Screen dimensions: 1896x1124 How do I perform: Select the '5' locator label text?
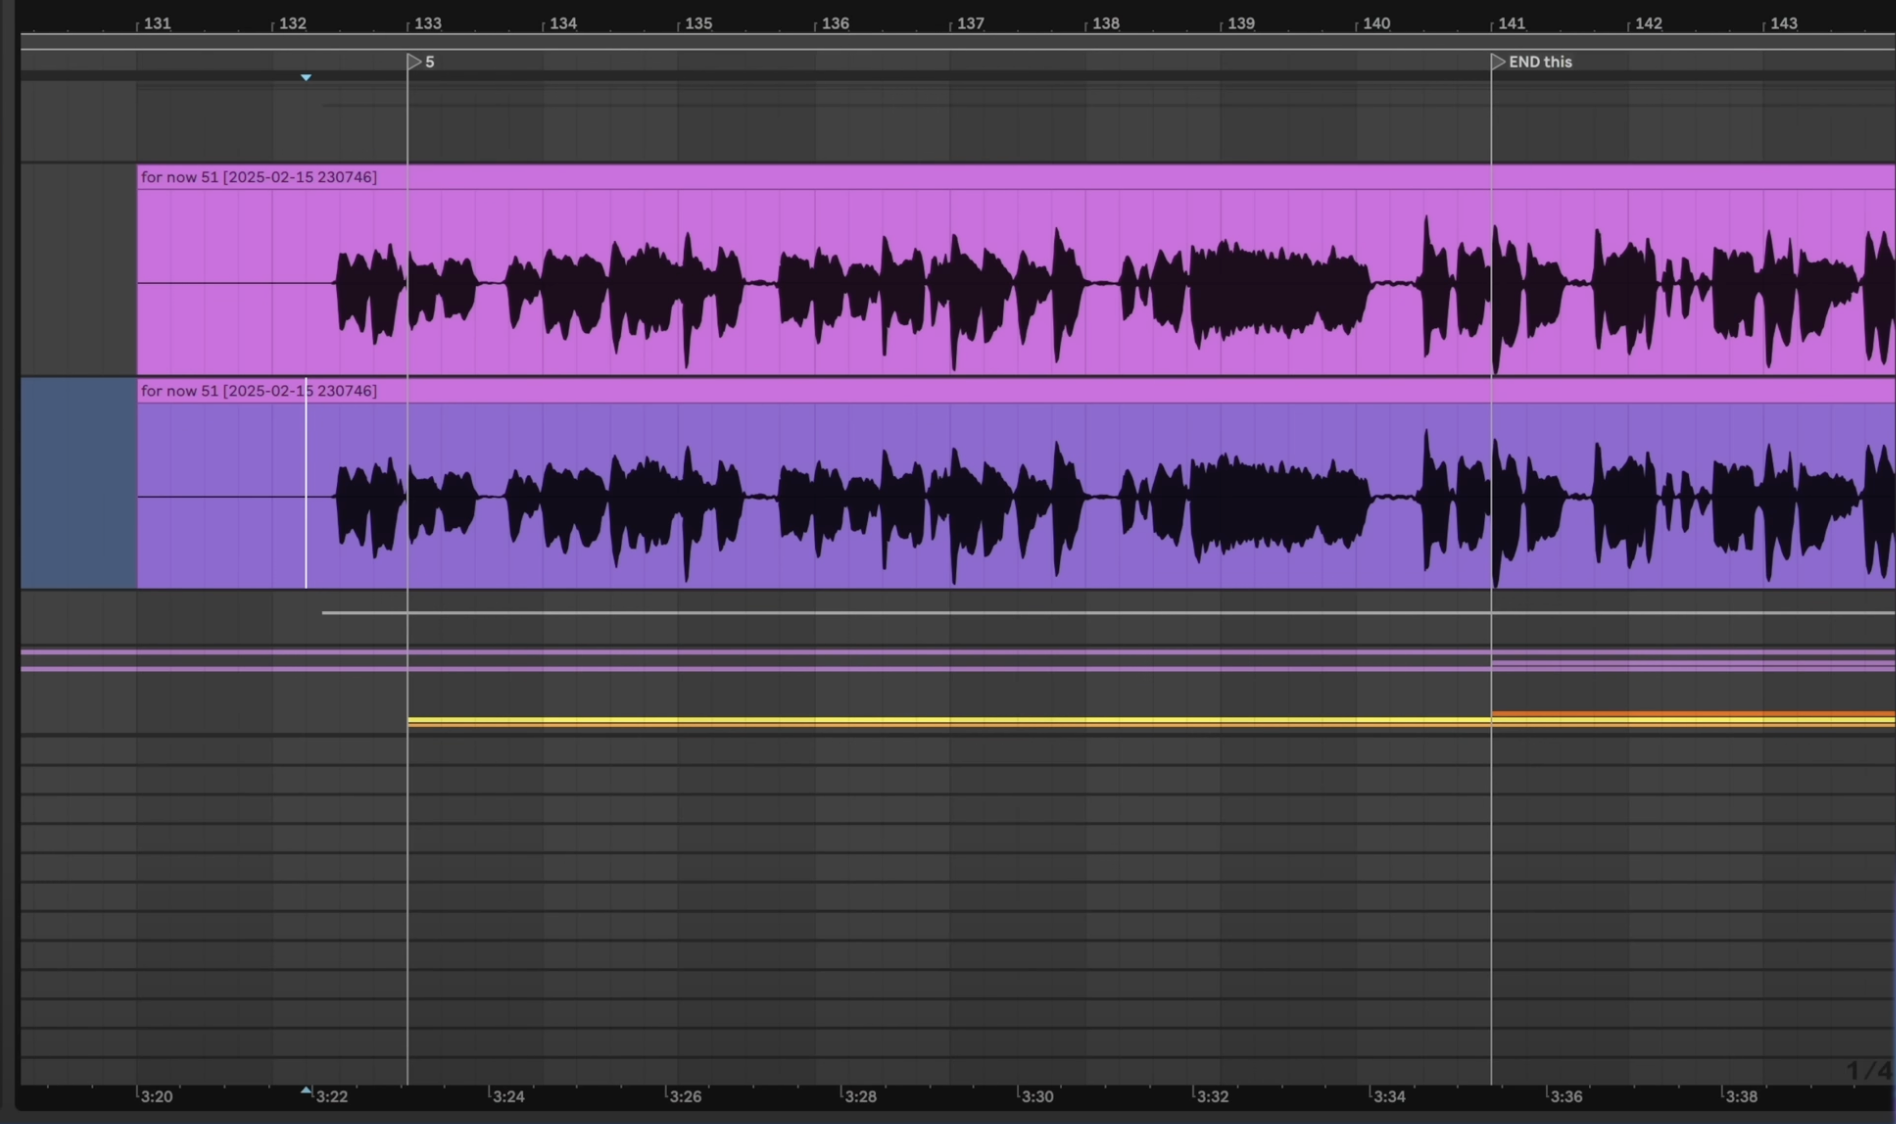coord(430,61)
